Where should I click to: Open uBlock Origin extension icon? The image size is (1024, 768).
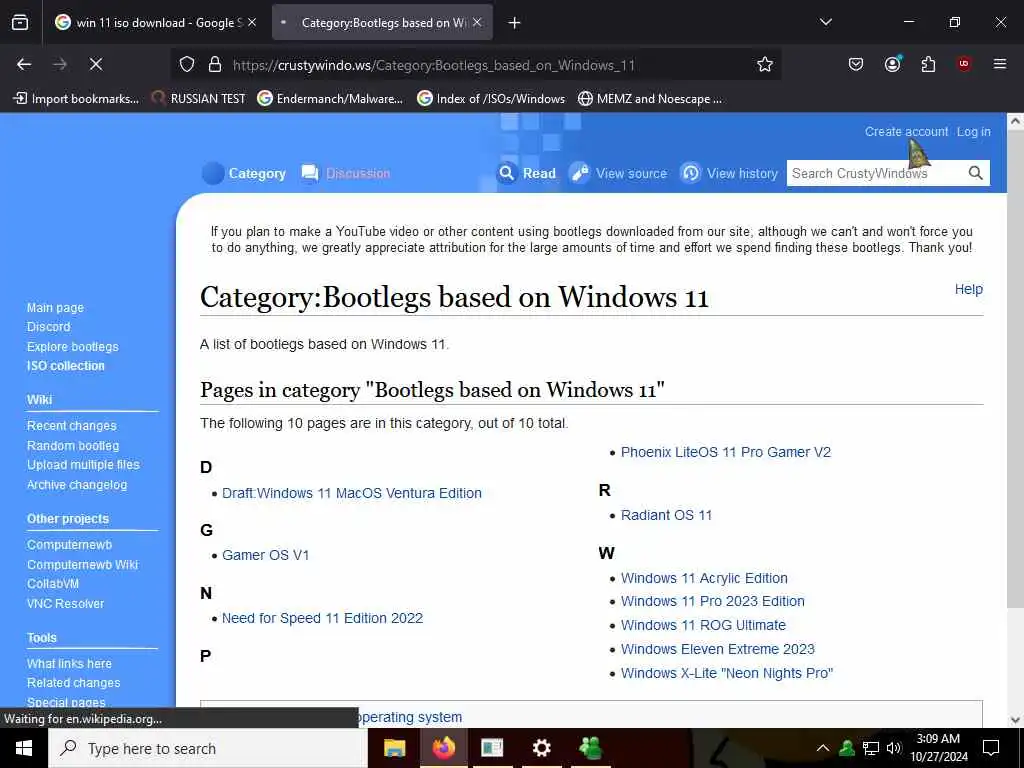click(x=963, y=64)
